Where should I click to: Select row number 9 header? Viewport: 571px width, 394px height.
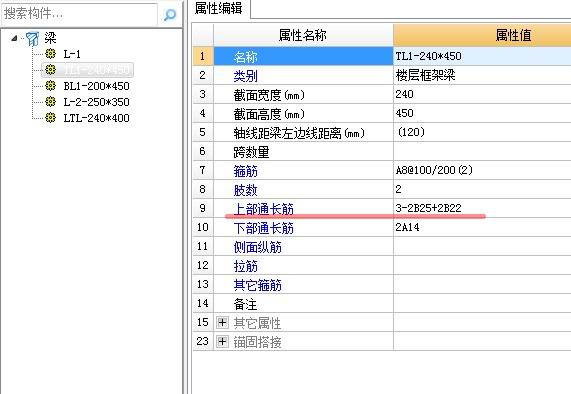[203, 208]
